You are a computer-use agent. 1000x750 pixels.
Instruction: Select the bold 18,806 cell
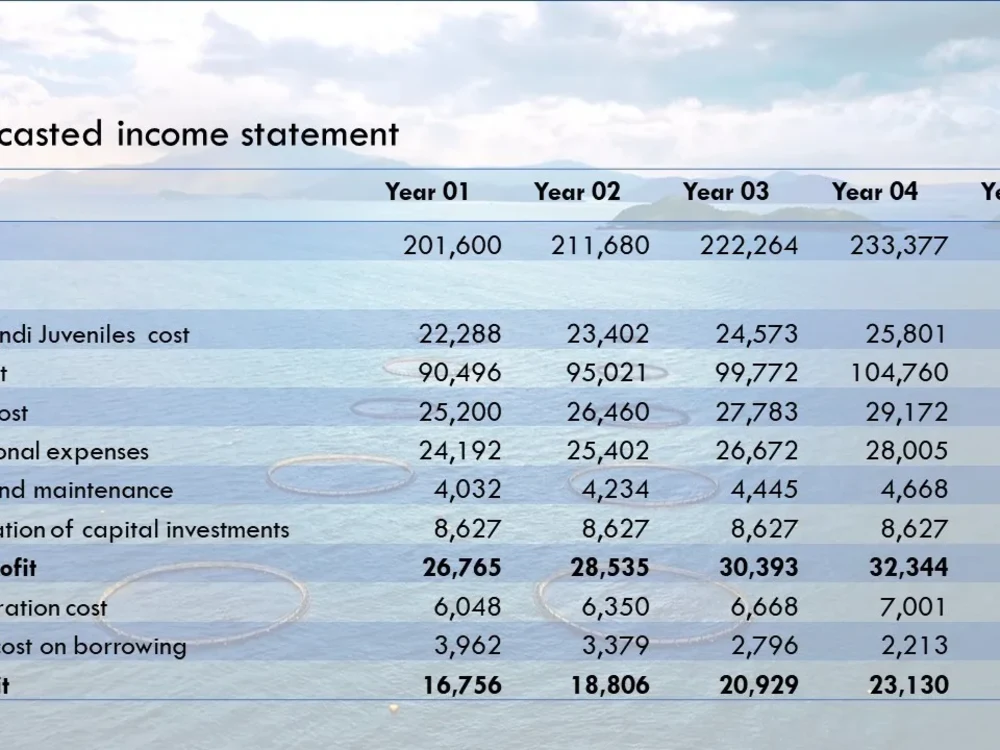[610, 686]
